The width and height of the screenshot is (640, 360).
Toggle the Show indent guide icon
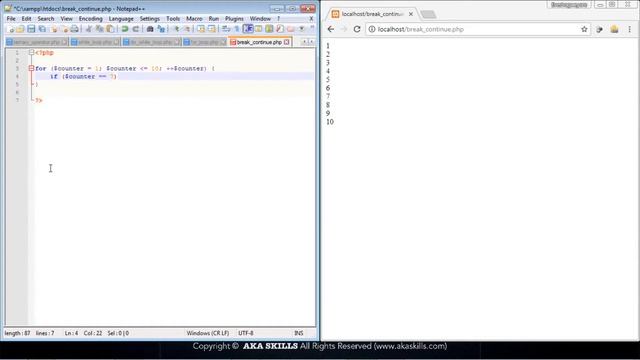[258, 29]
